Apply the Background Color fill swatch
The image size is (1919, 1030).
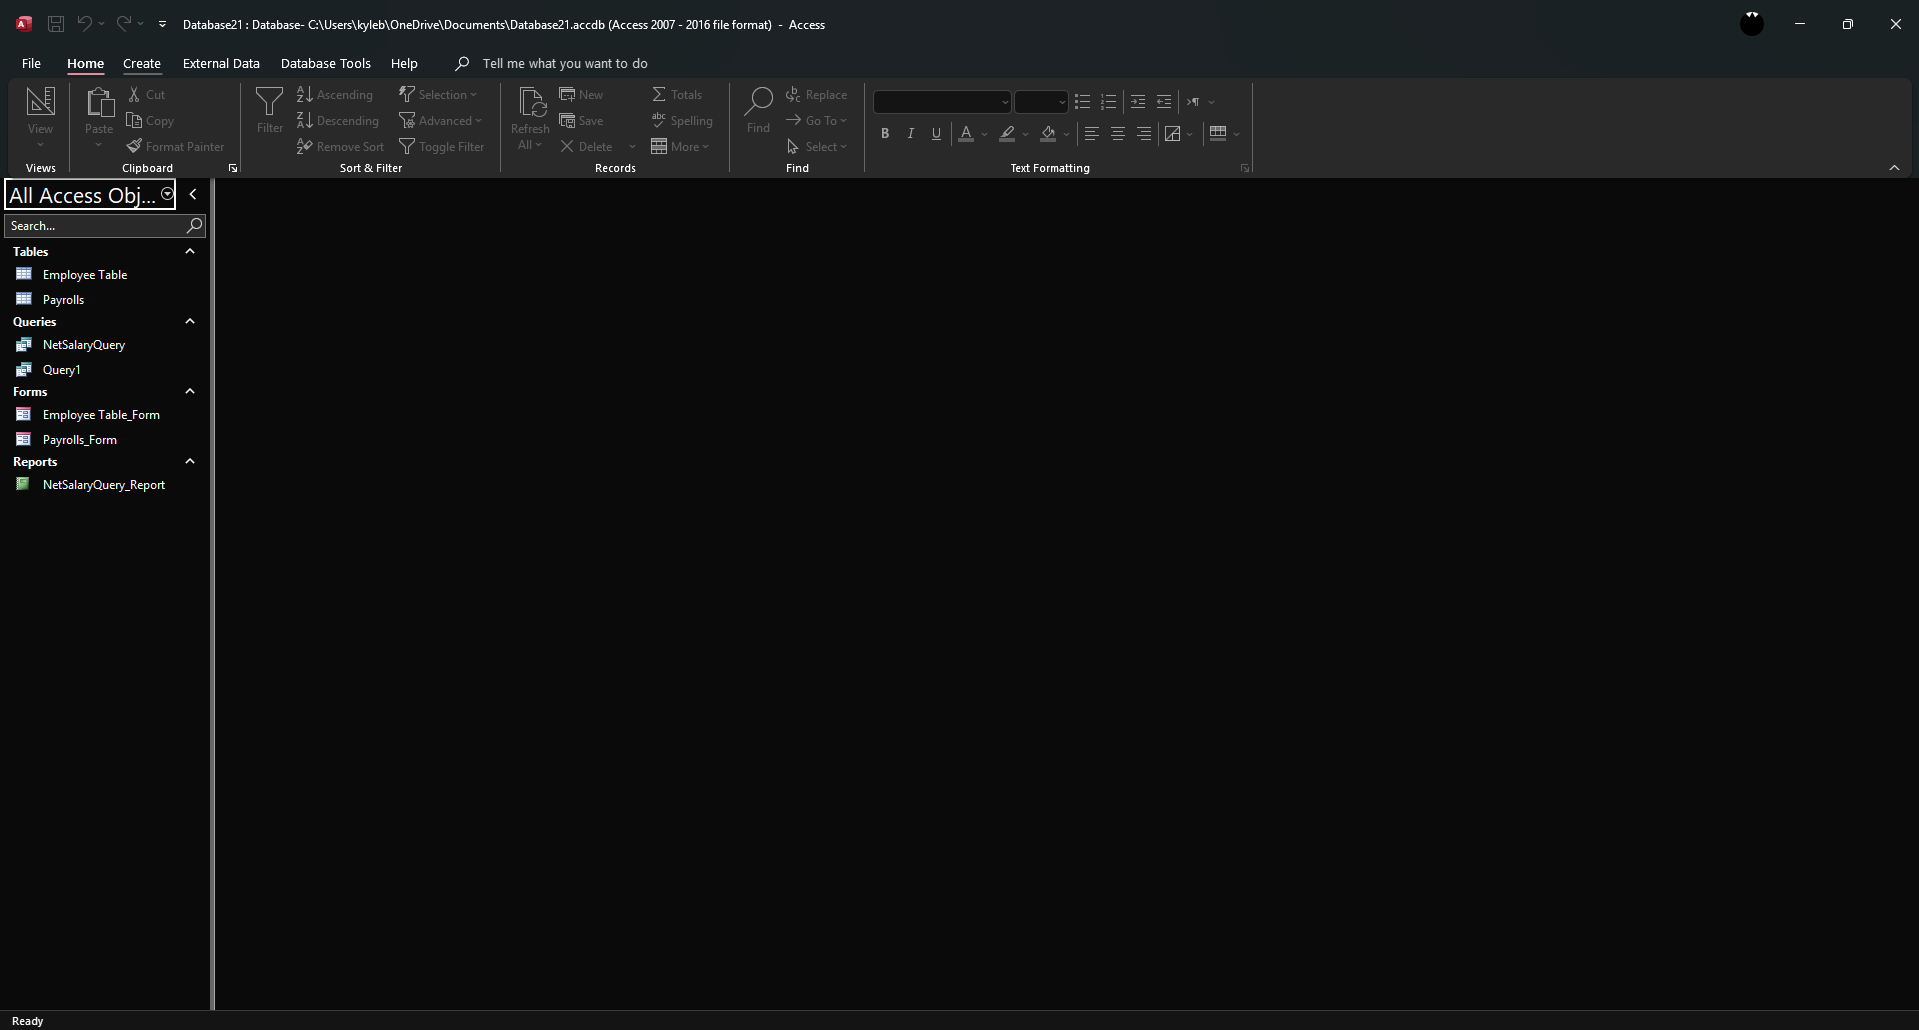tap(1048, 133)
